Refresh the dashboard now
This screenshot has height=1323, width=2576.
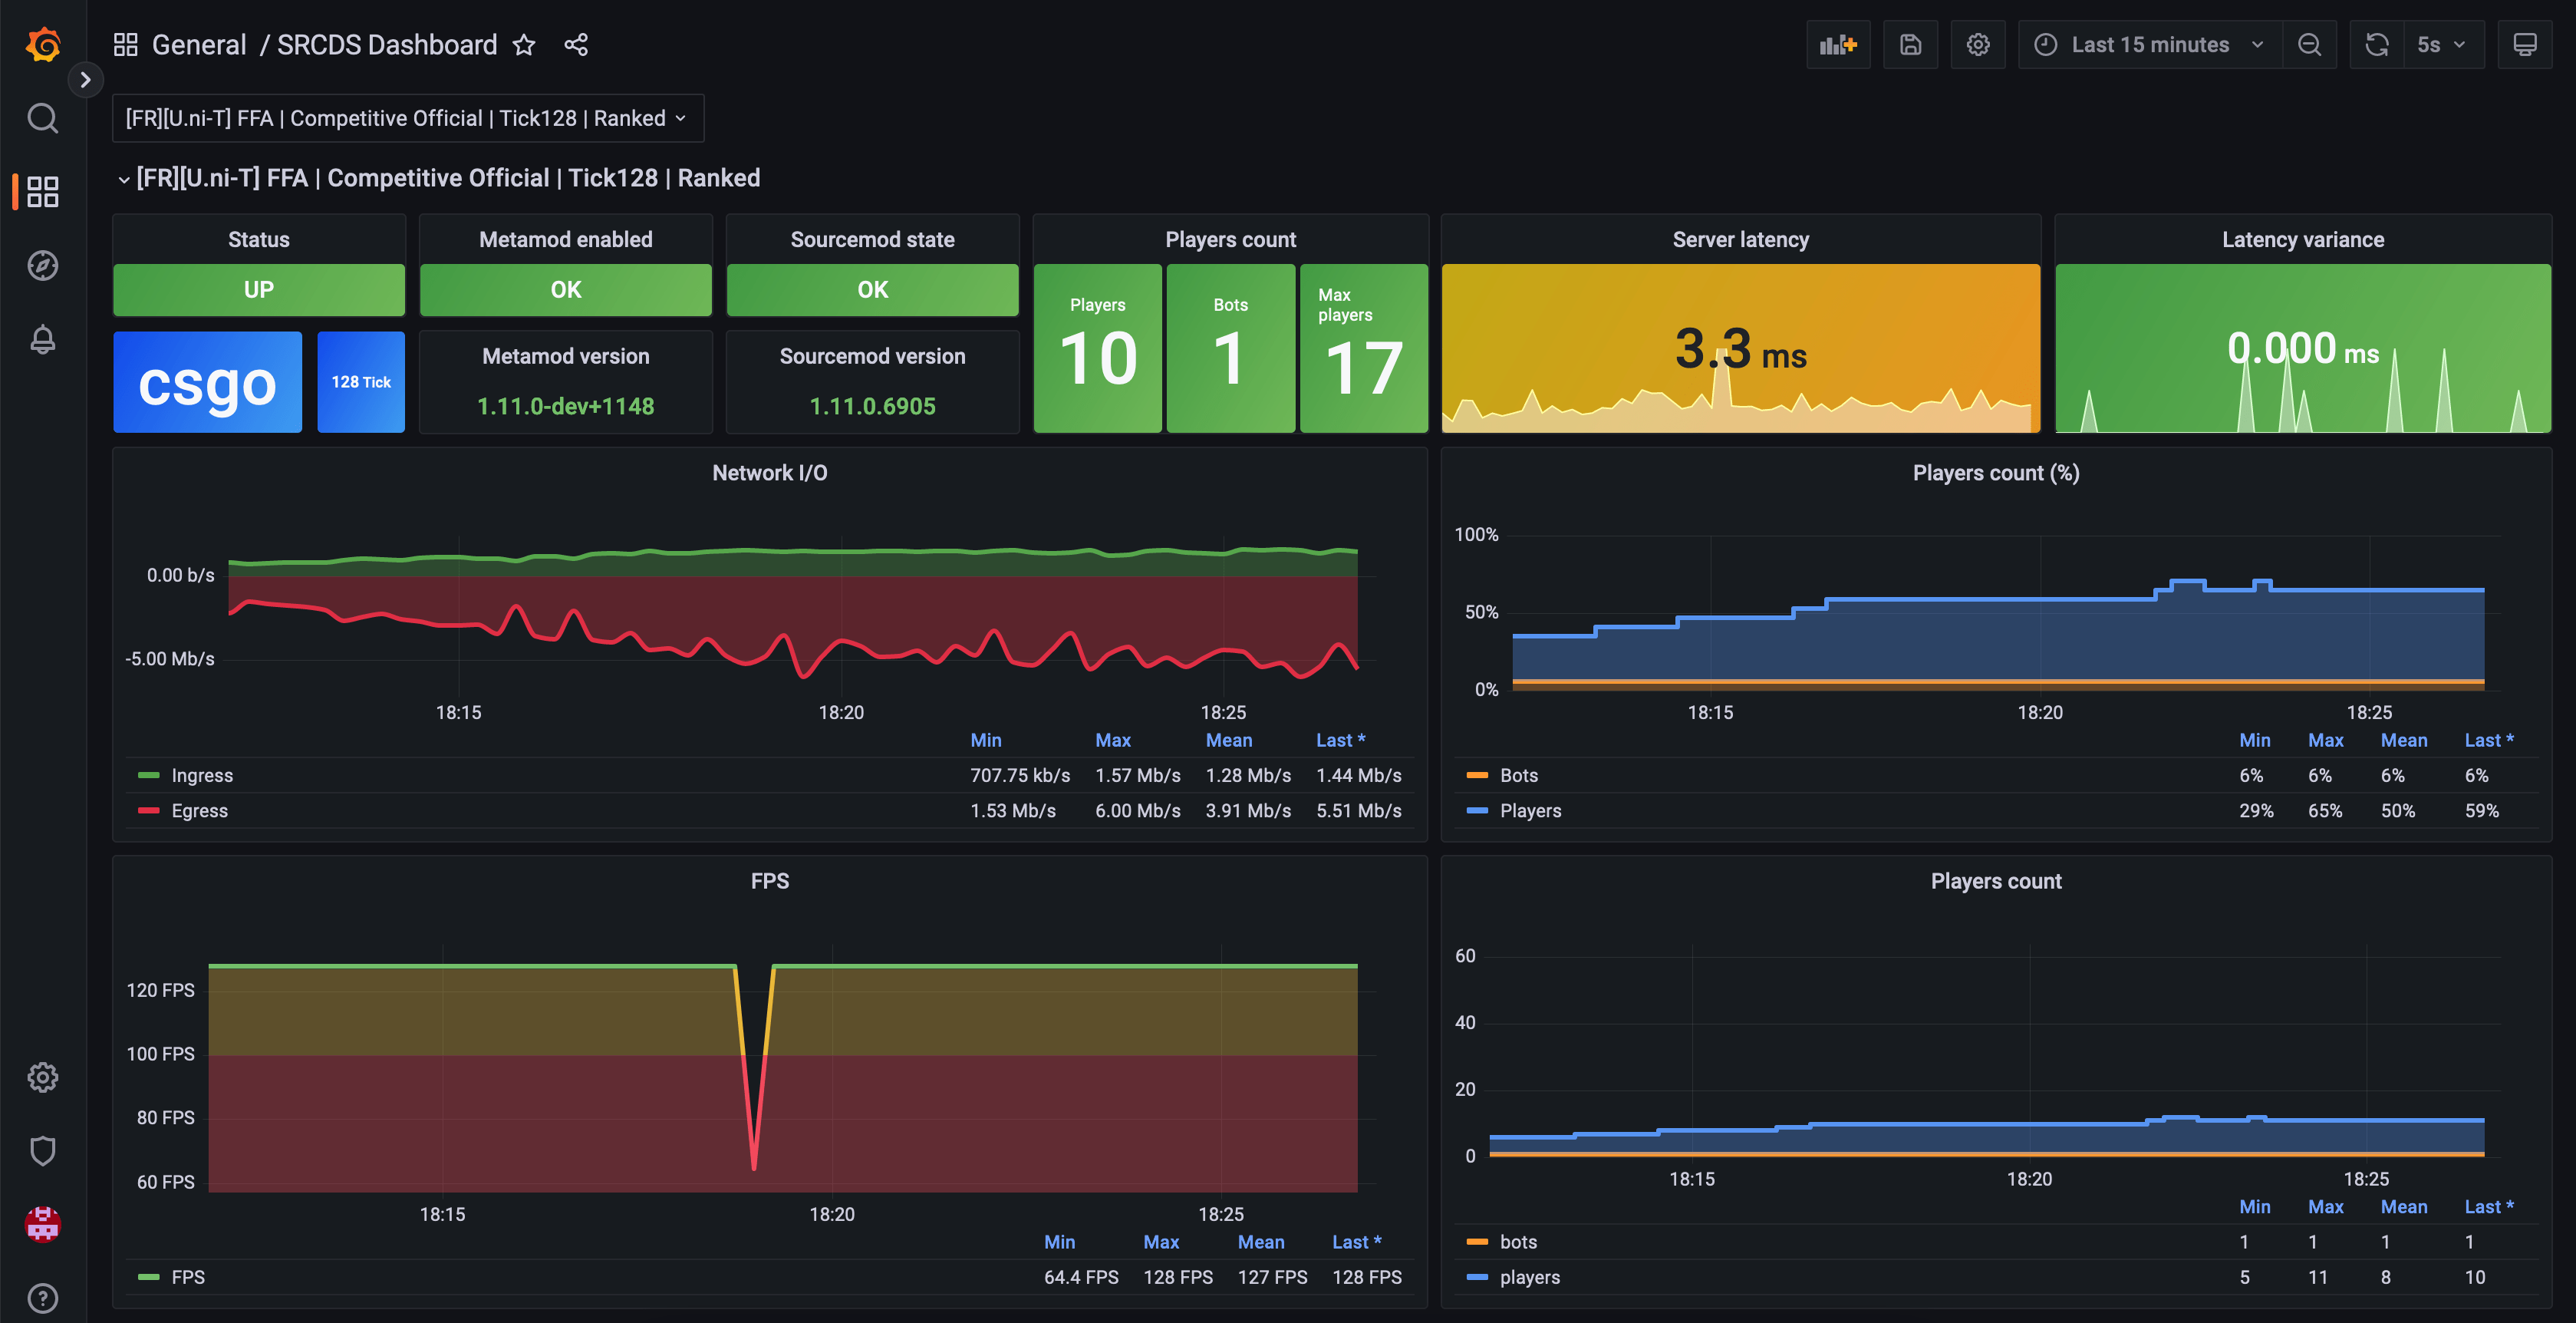(2376, 45)
